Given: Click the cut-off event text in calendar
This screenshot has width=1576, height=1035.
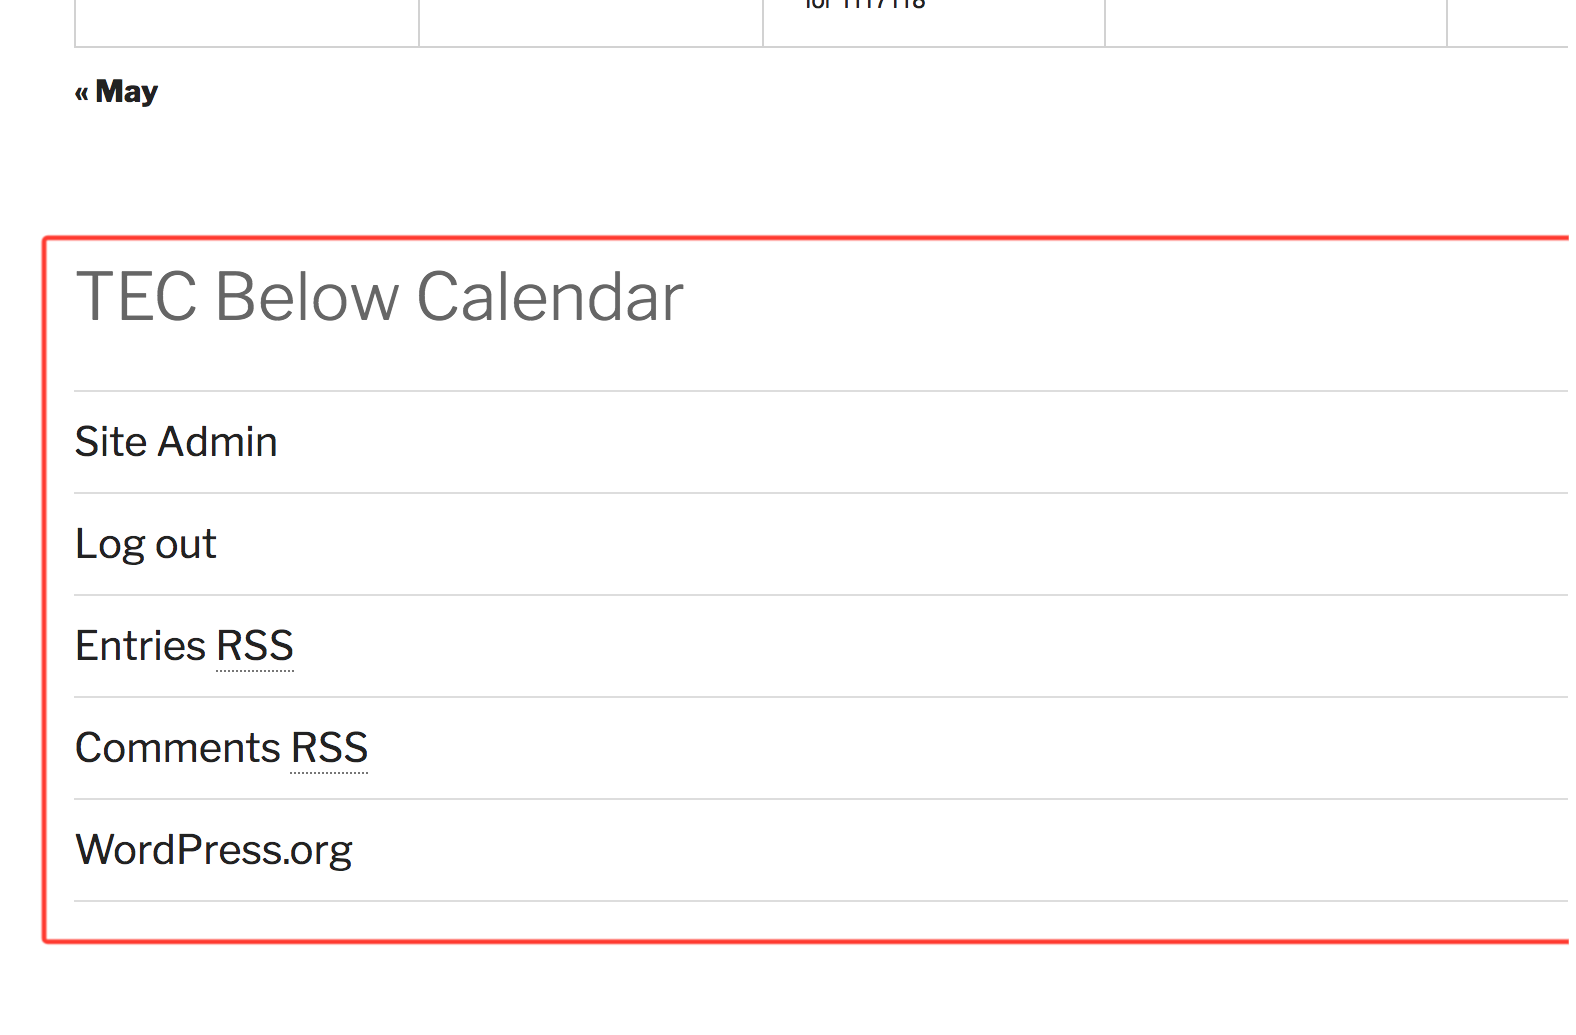Looking at the screenshot, I should [865, 5].
